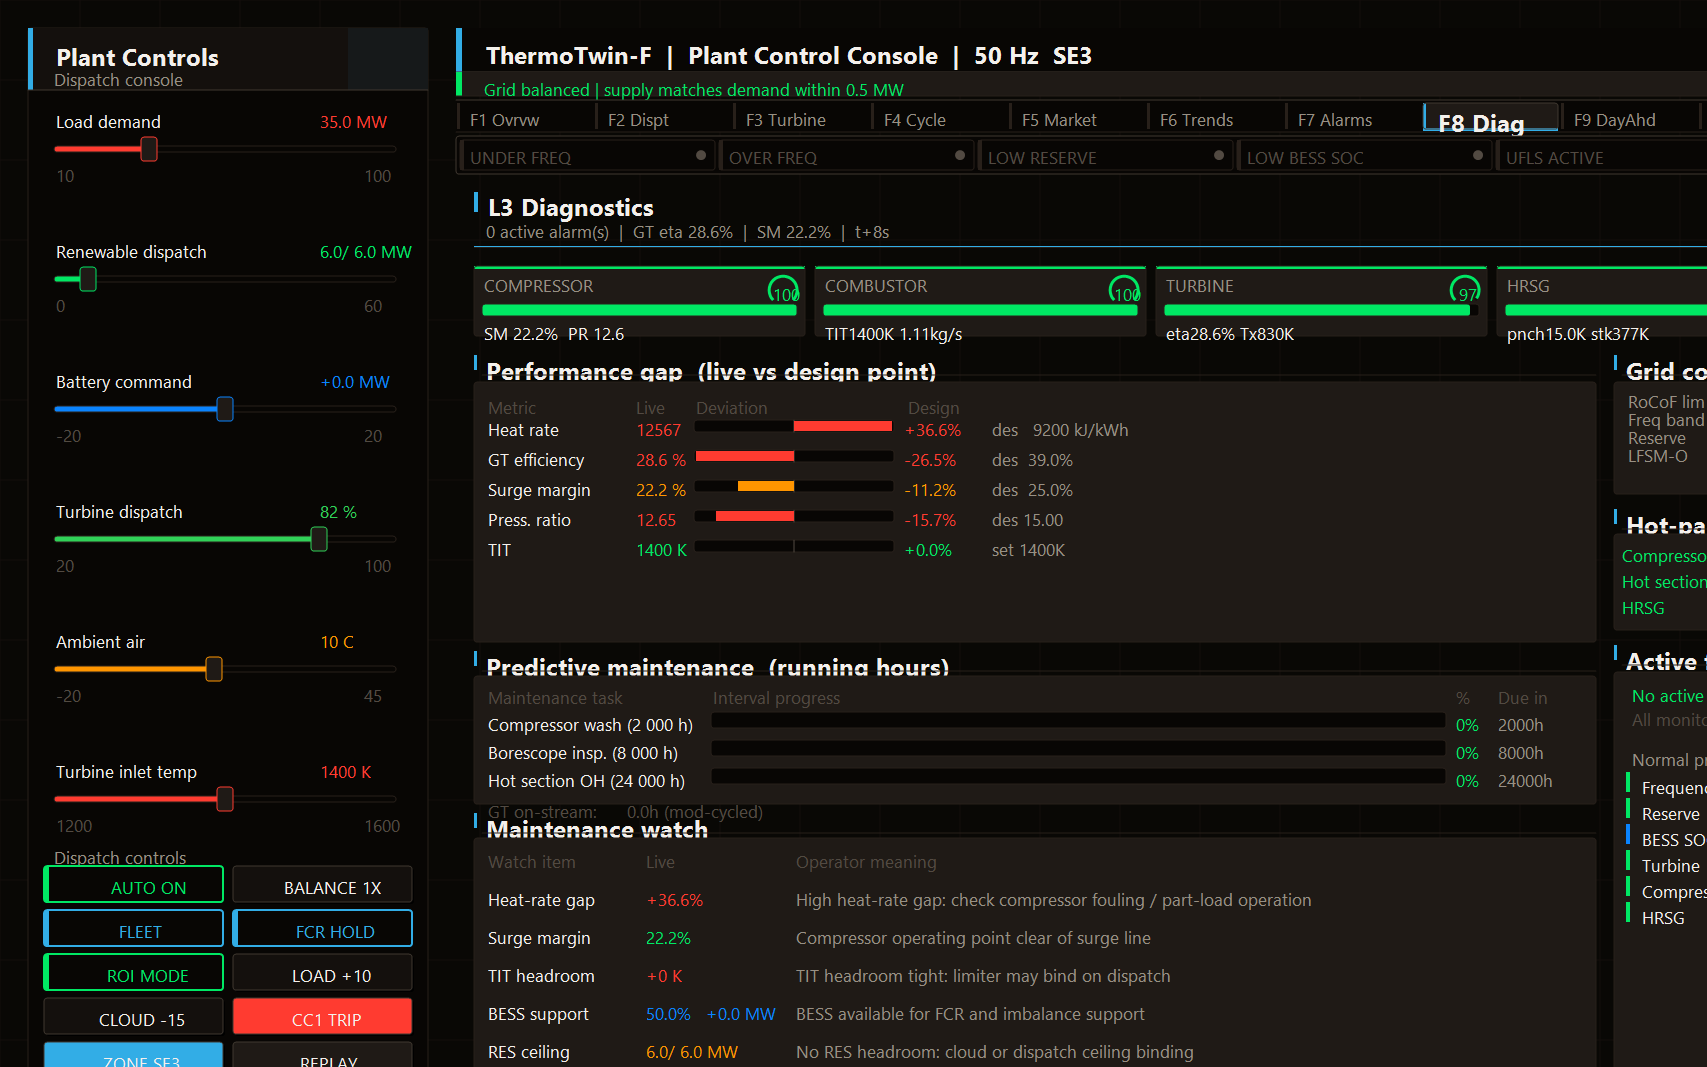Toggle FCR HOLD mode
Image resolution: width=1707 pixels, height=1067 pixels.
pos(323,929)
